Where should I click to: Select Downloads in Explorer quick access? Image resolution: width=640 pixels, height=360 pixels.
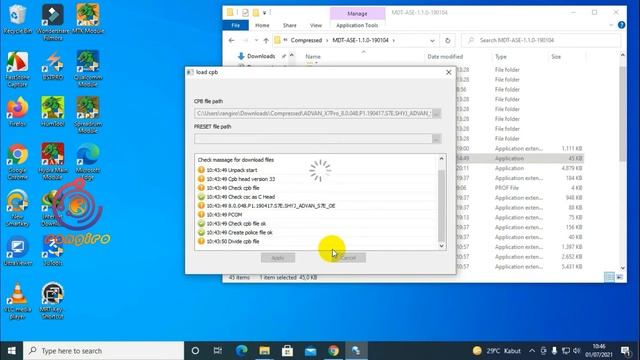pyautogui.click(x=260, y=56)
